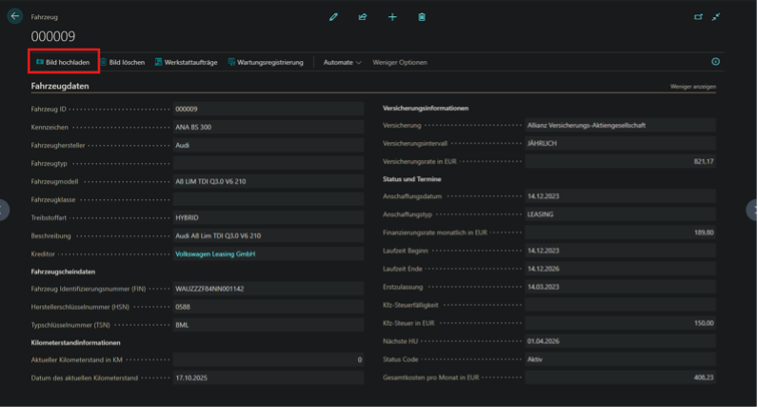Image resolution: width=758 pixels, height=408 pixels.
Task: Open Werkstattaufträge
Action: (187, 62)
